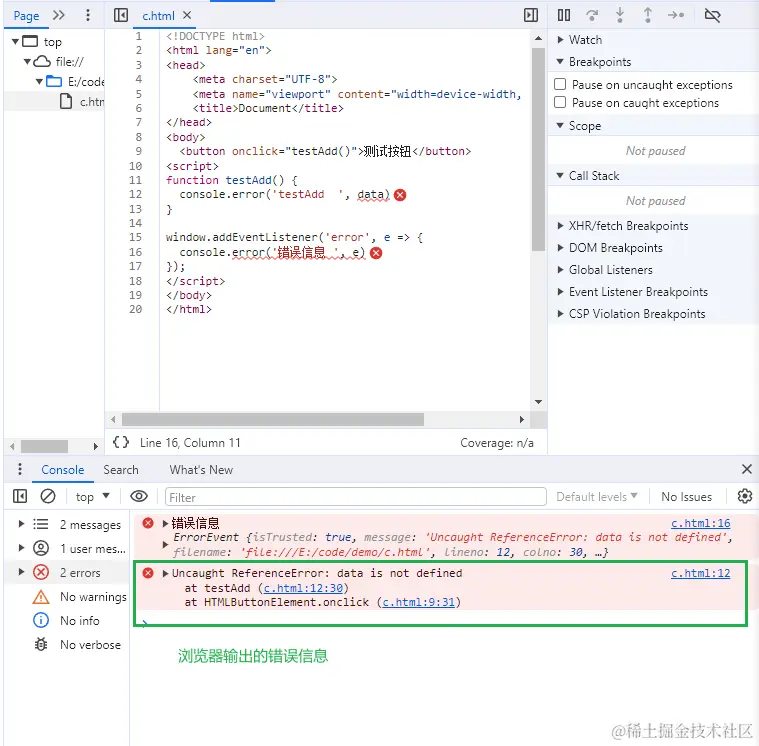Open the Default levels dropdown
The image size is (759, 746).
596,497
